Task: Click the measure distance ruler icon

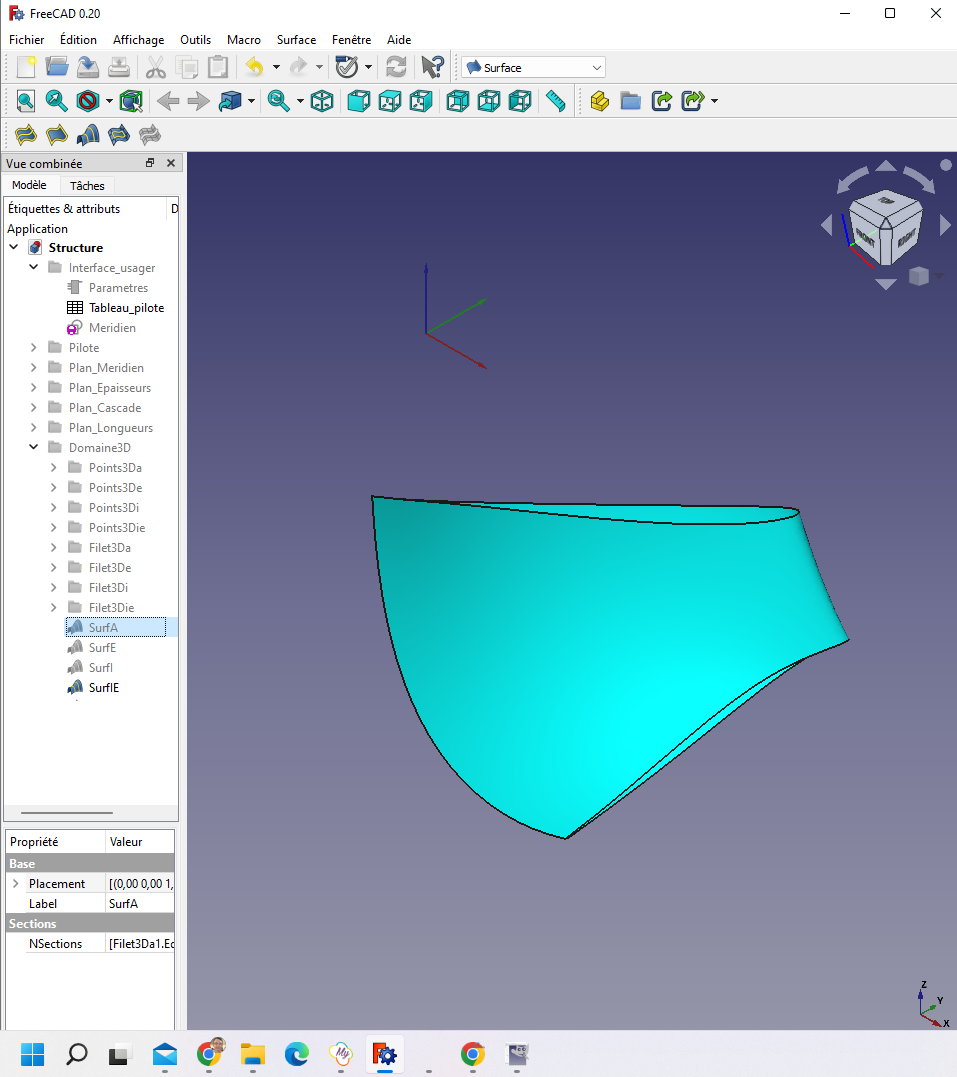Action: click(556, 101)
